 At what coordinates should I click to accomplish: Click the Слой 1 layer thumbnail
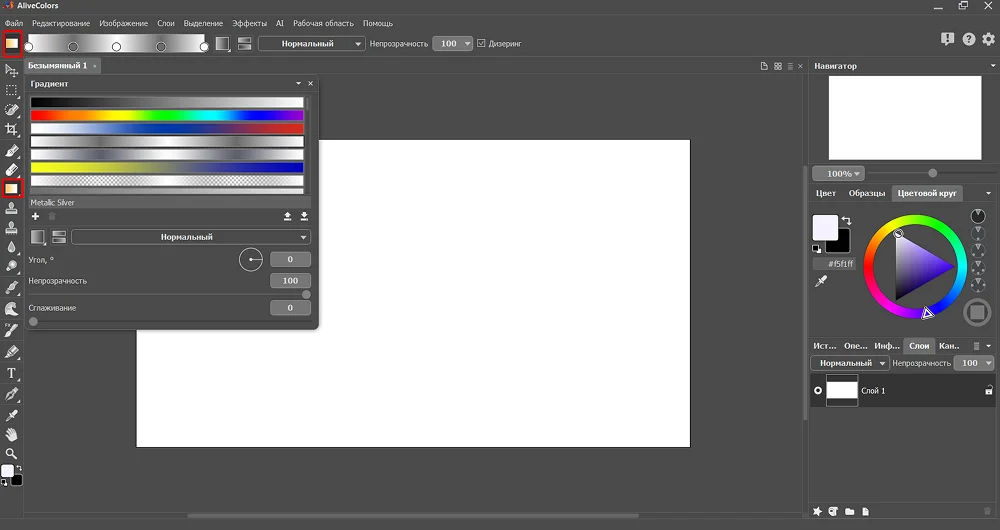842,390
